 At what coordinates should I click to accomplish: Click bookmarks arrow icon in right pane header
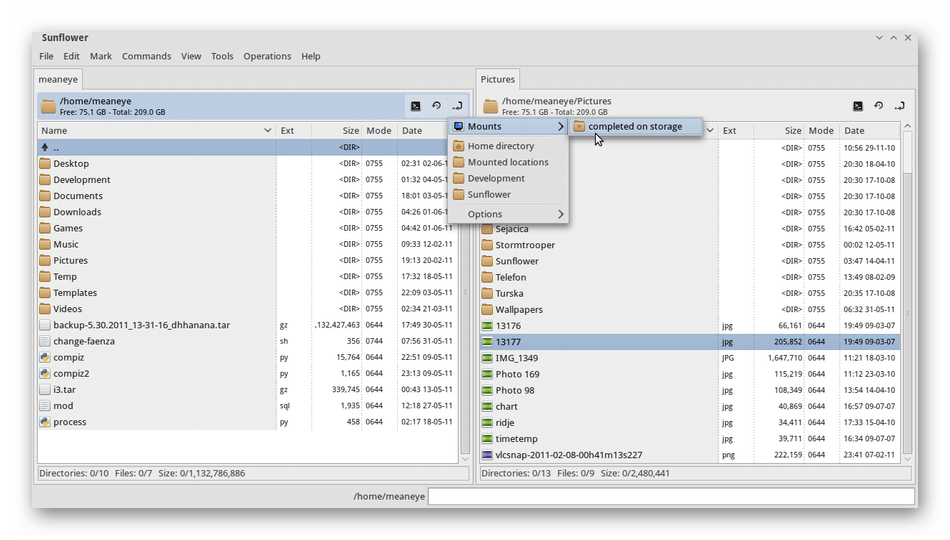899,106
